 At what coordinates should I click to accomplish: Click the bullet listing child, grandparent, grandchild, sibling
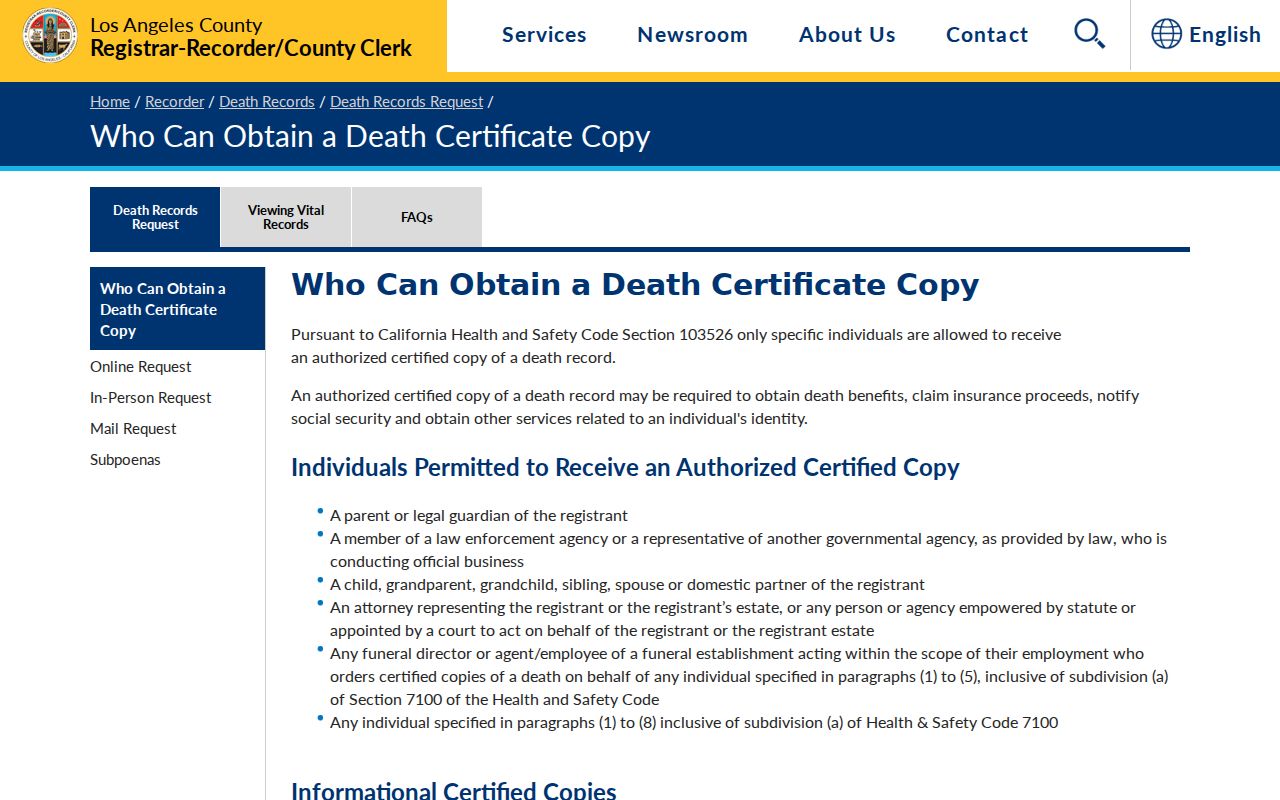(x=627, y=585)
